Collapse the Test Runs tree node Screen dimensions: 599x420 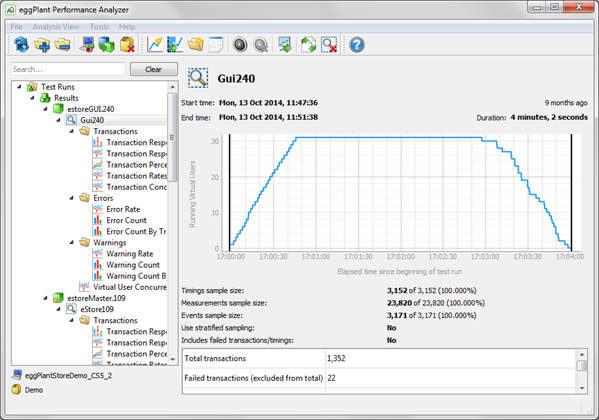(19, 87)
